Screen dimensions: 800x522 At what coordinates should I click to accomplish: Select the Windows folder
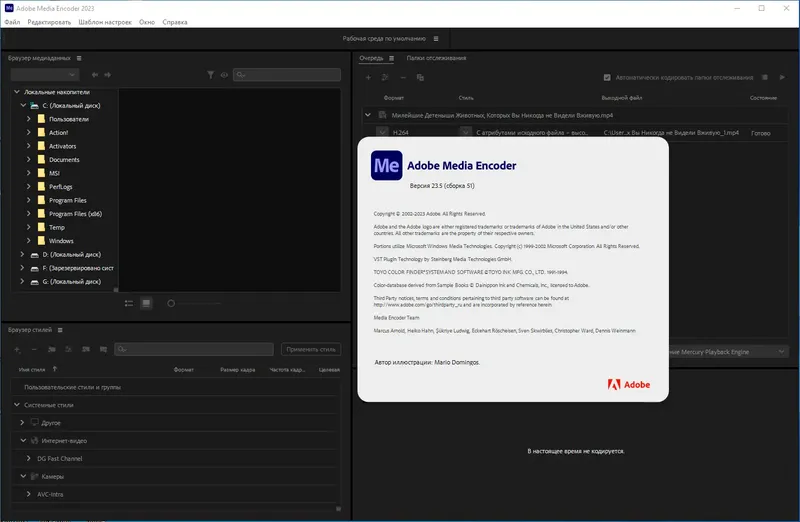(x=61, y=241)
